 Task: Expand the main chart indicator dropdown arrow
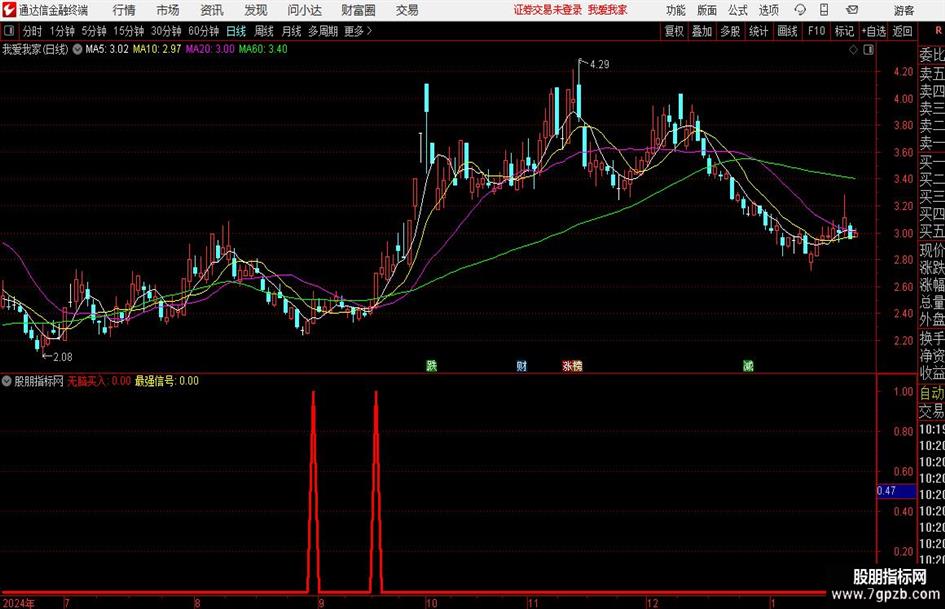tap(78, 49)
